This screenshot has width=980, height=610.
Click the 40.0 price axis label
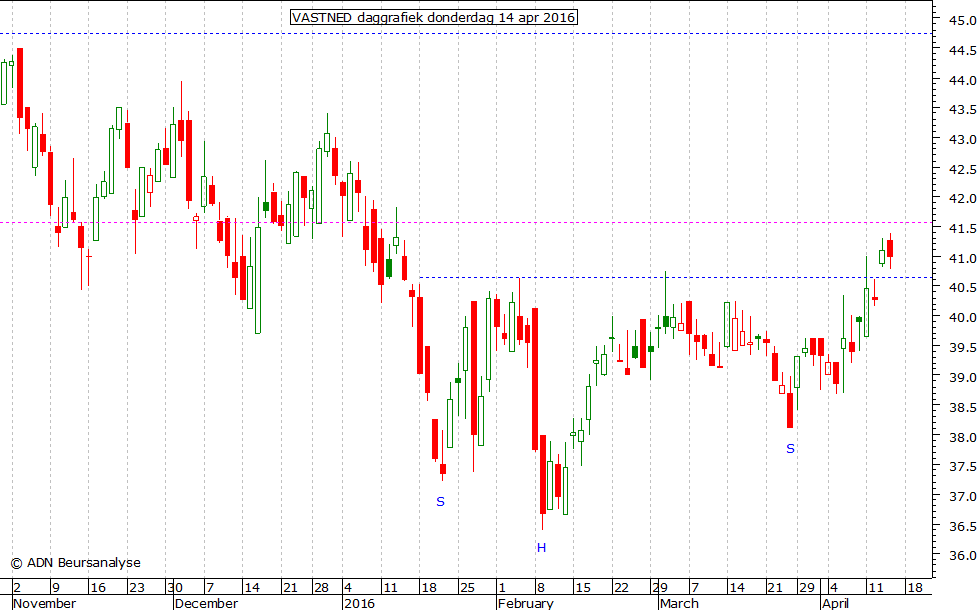click(962, 318)
